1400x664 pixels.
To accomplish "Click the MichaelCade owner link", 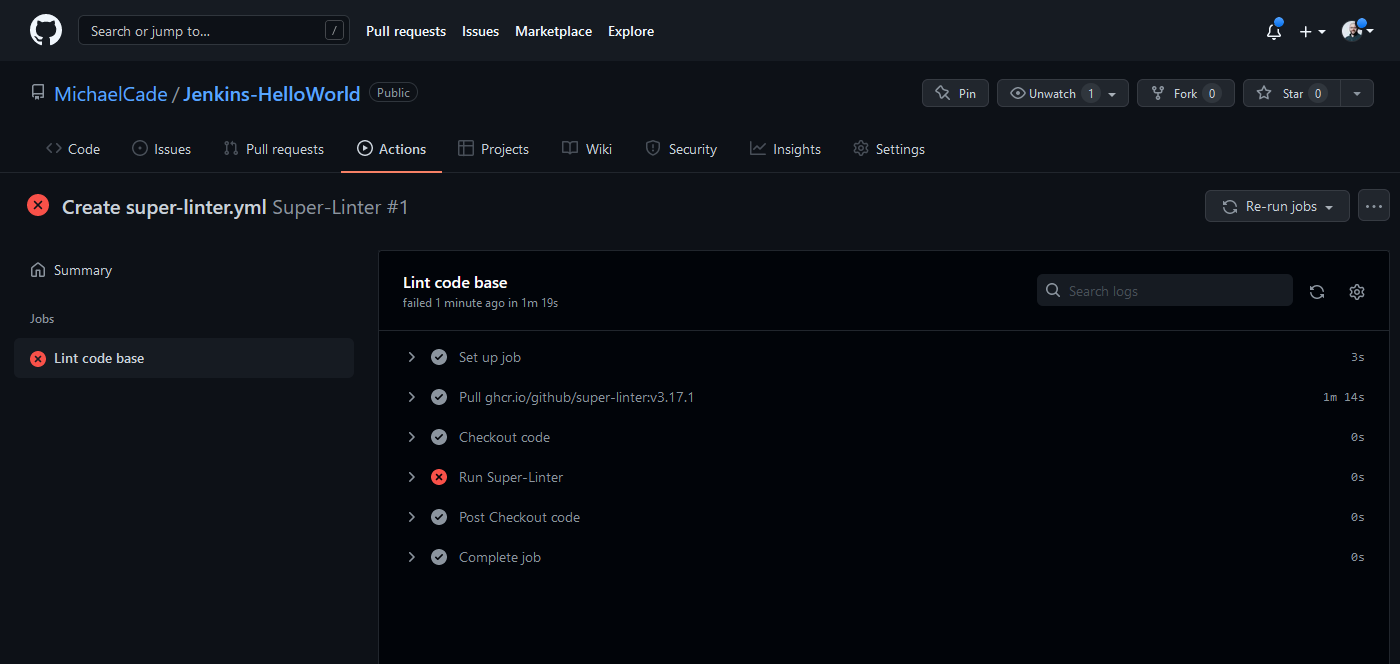I will coord(110,94).
